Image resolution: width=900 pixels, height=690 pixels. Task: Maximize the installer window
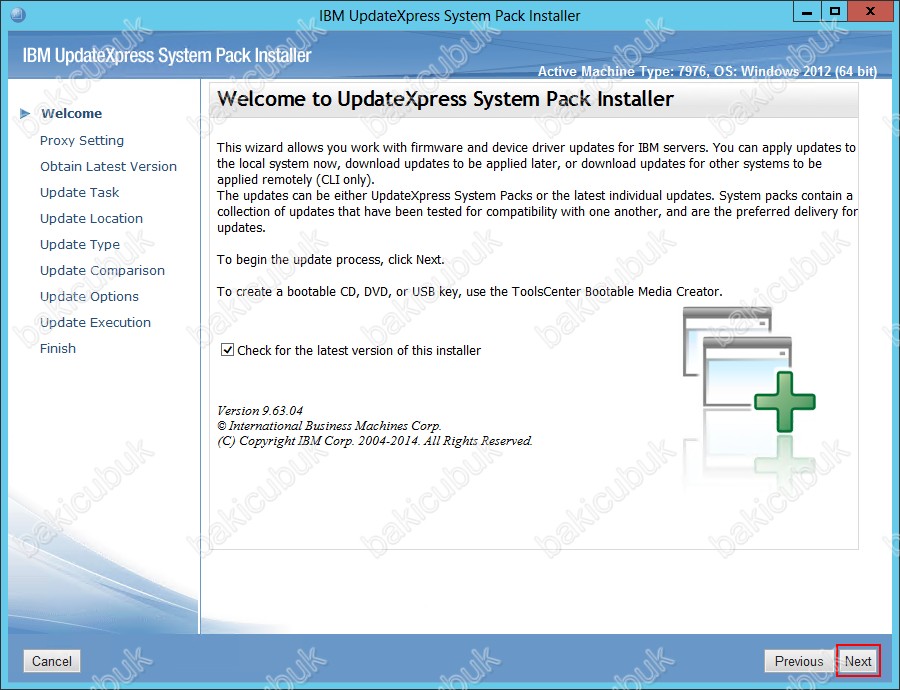[x=835, y=13]
